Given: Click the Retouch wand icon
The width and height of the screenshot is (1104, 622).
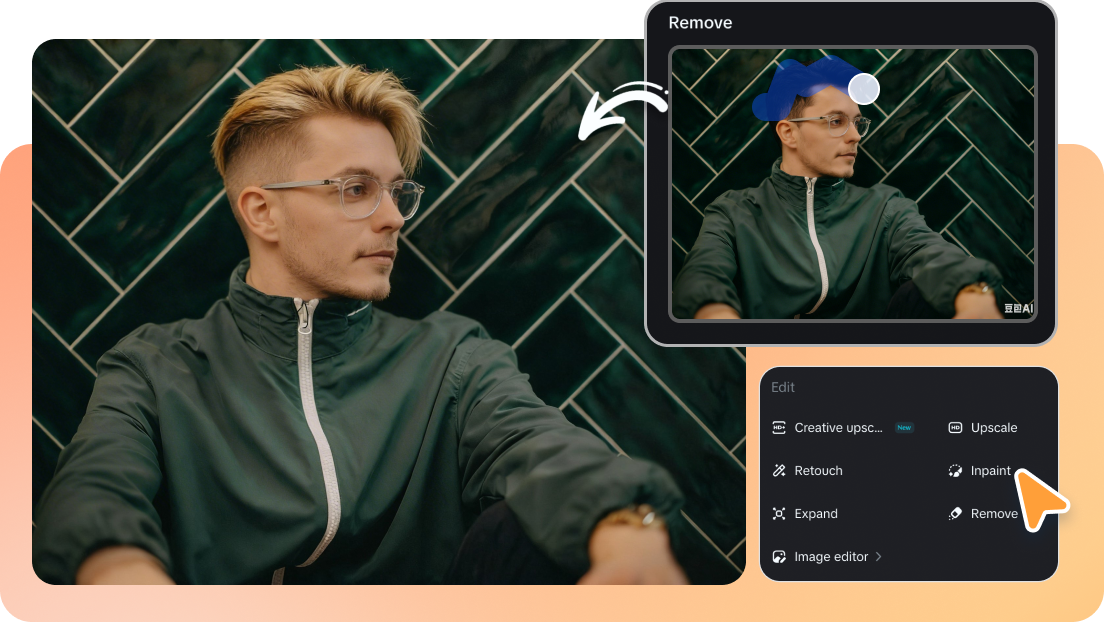Looking at the screenshot, I should (x=779, y=471).
